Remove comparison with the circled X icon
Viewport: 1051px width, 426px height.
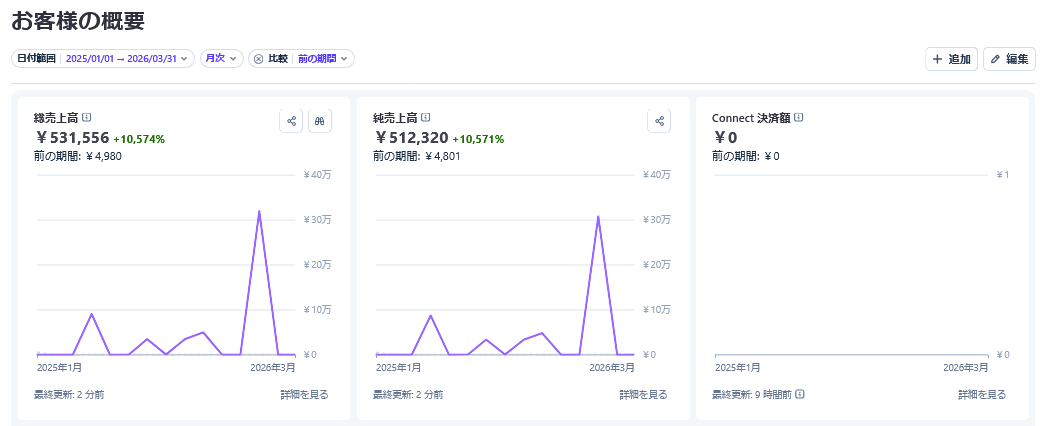[258, 59]
